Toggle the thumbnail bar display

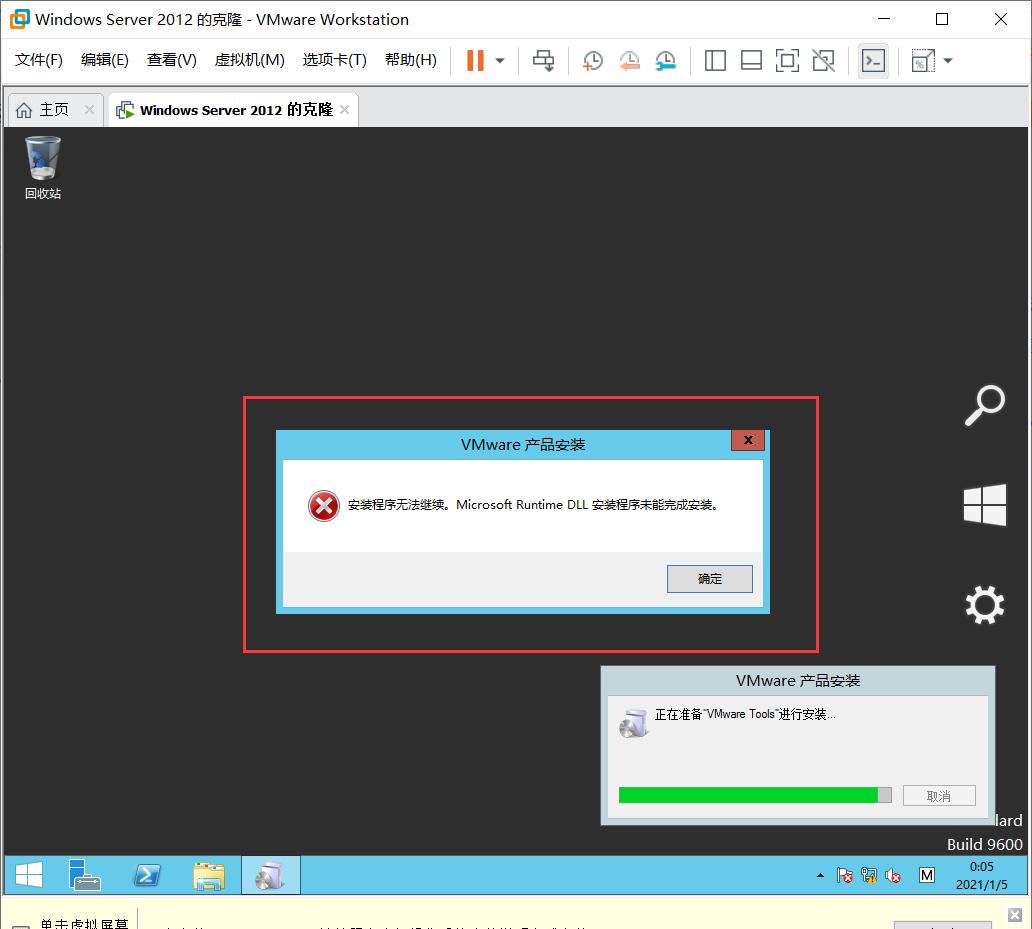pos(751,60)
